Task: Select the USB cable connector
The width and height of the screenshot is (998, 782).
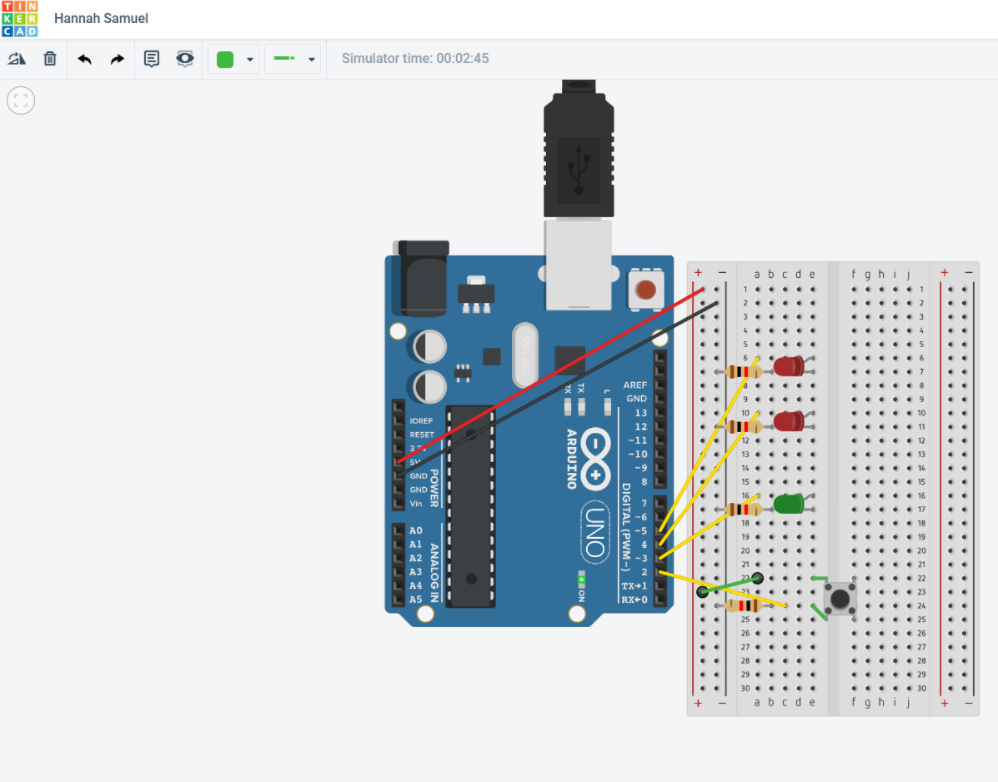Action: [x=579, y=153]
